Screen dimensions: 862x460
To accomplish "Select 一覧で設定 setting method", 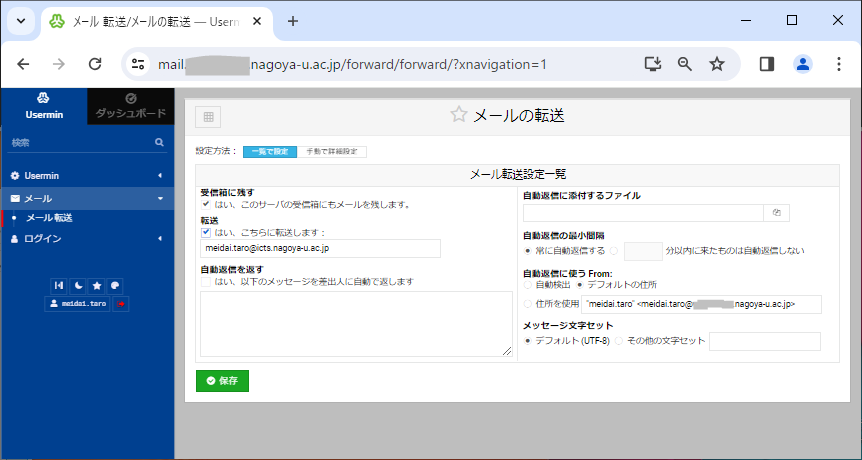I will click(270, 152).
